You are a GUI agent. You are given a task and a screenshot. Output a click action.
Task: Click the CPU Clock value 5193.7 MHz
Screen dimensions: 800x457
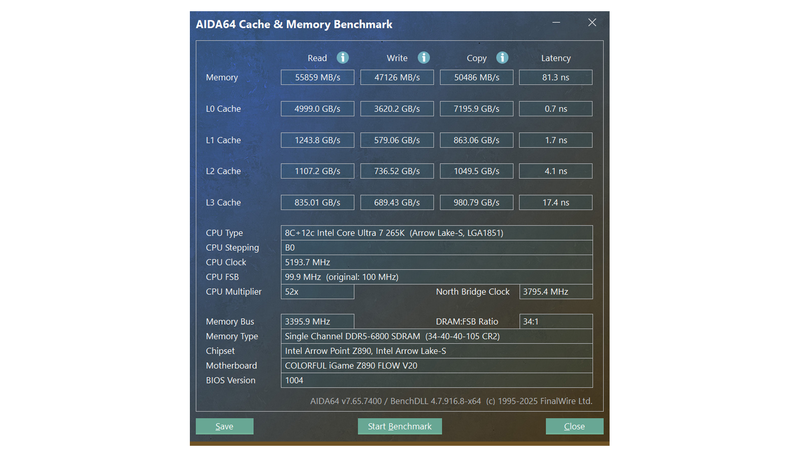pos(437,262)
